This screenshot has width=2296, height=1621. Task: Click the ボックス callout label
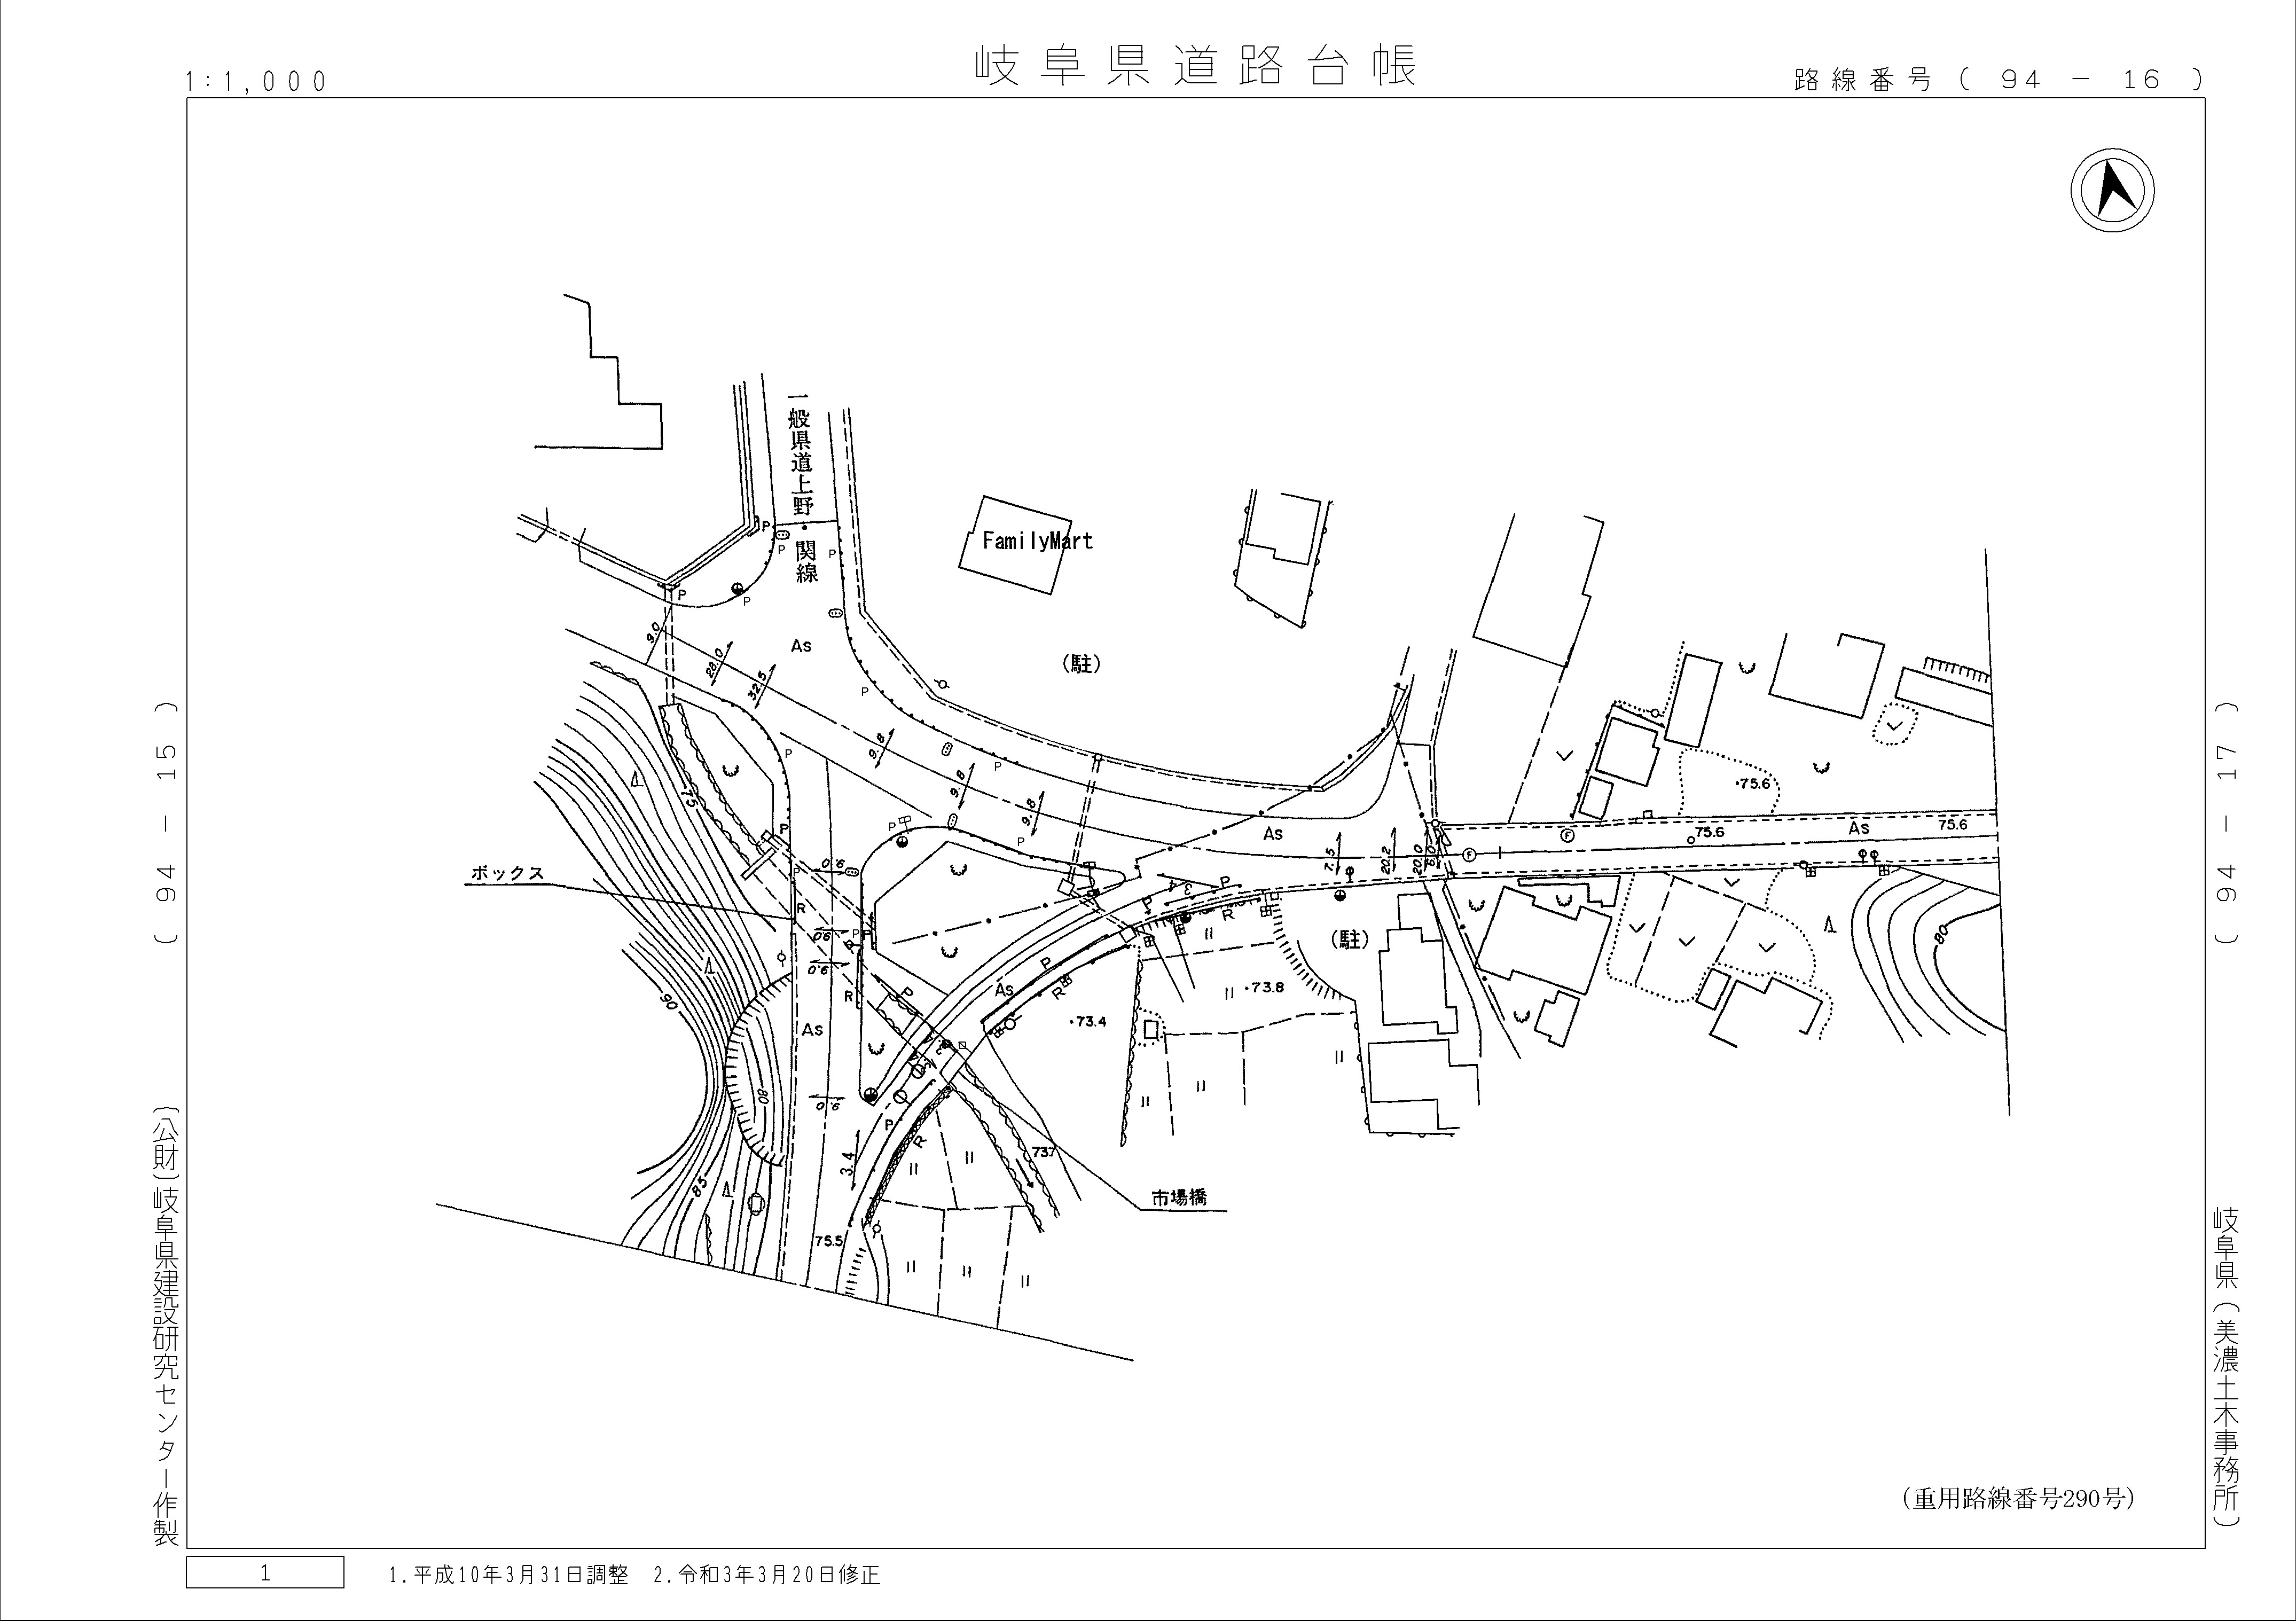tap(508, 873)
